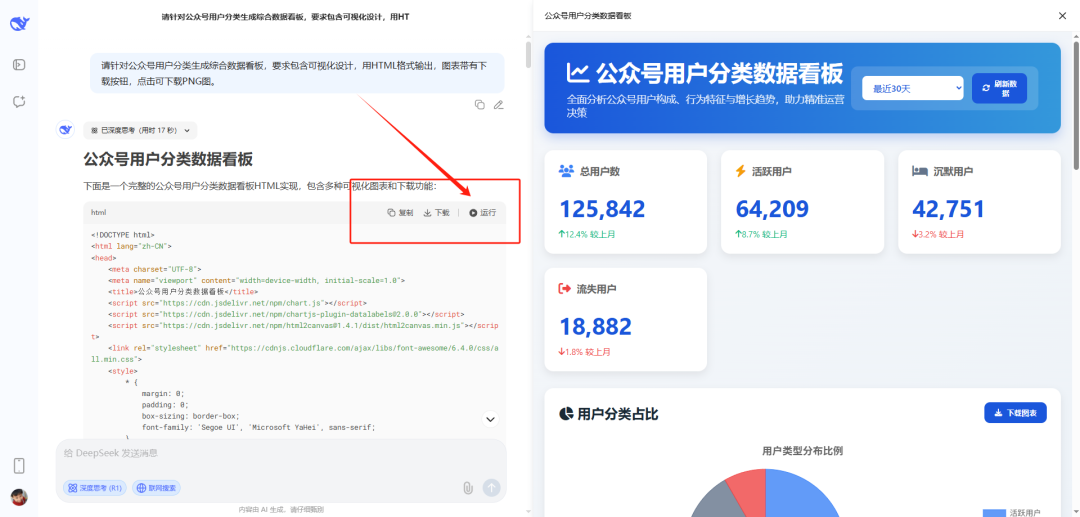Start a new chat from sidebar icon

(19, 102)
